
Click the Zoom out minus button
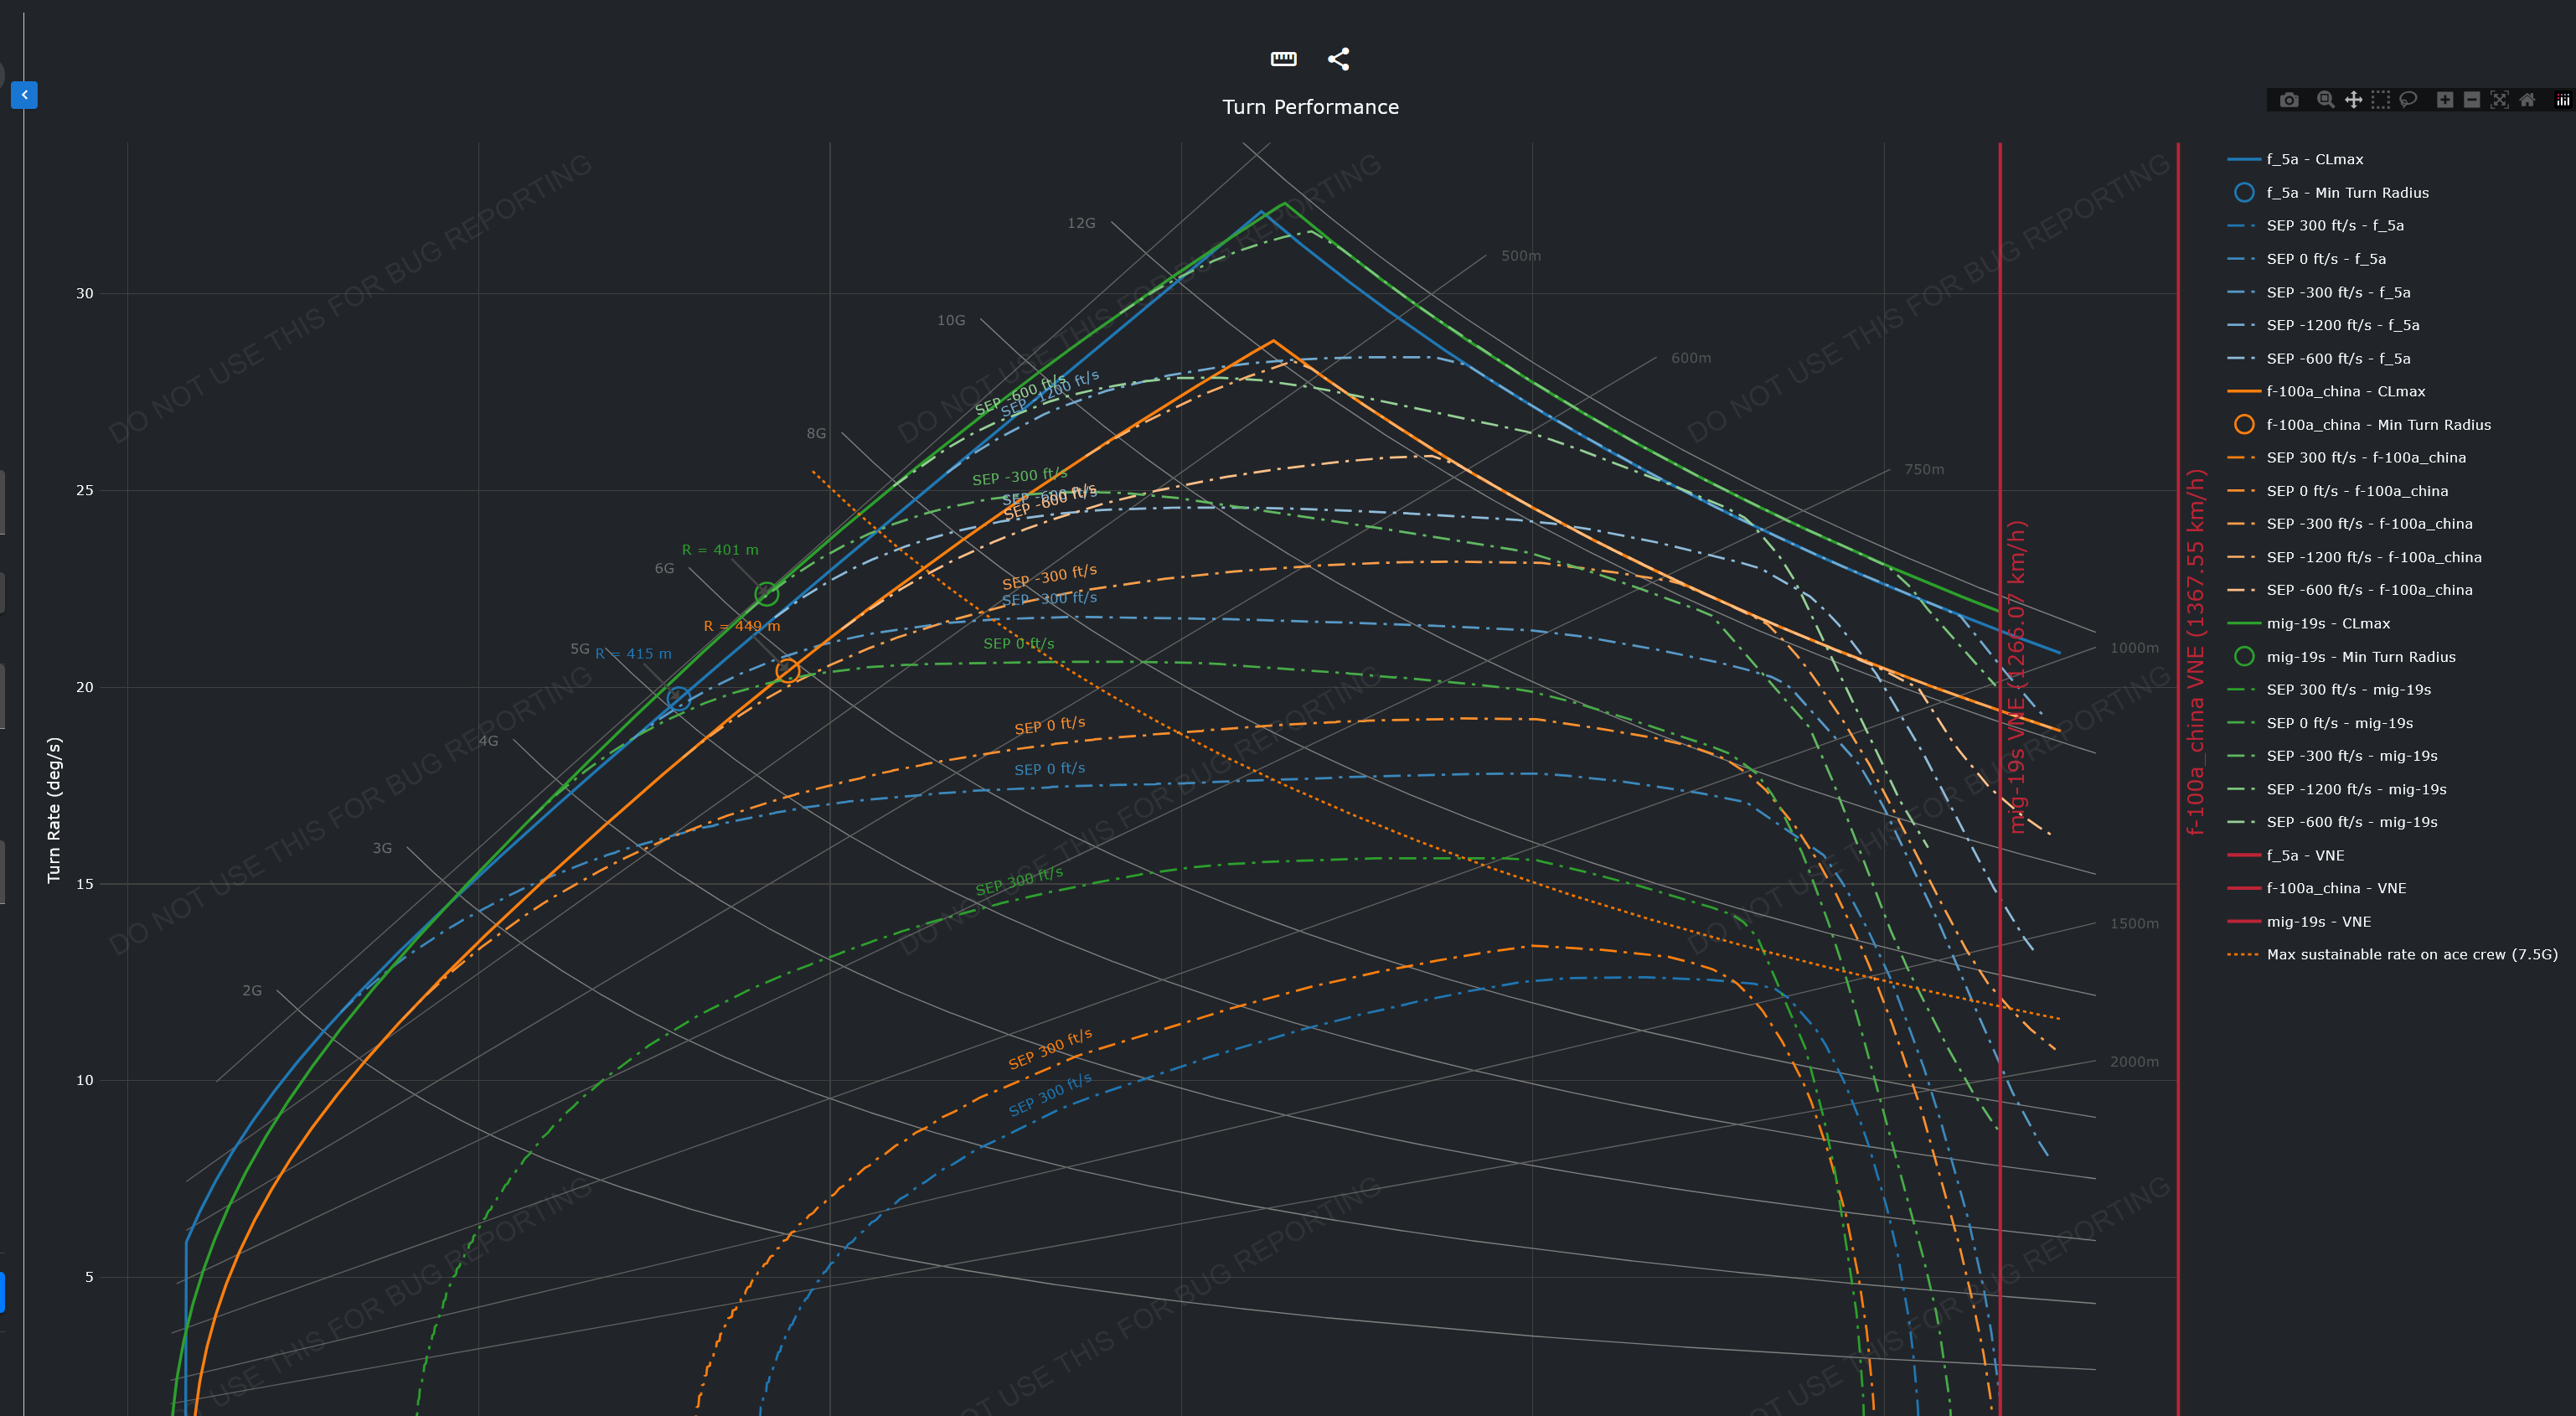tap(2472, 100)
